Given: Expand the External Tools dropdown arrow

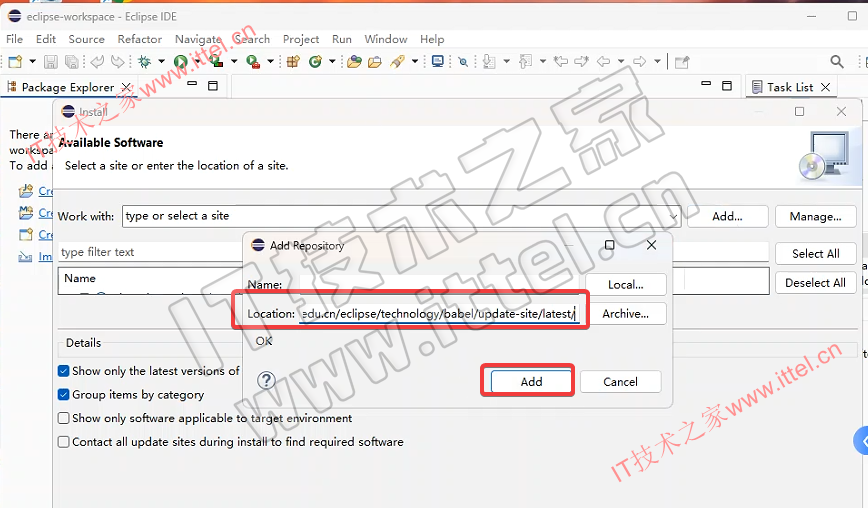Looking at the screenshot, I should [270, 61].
